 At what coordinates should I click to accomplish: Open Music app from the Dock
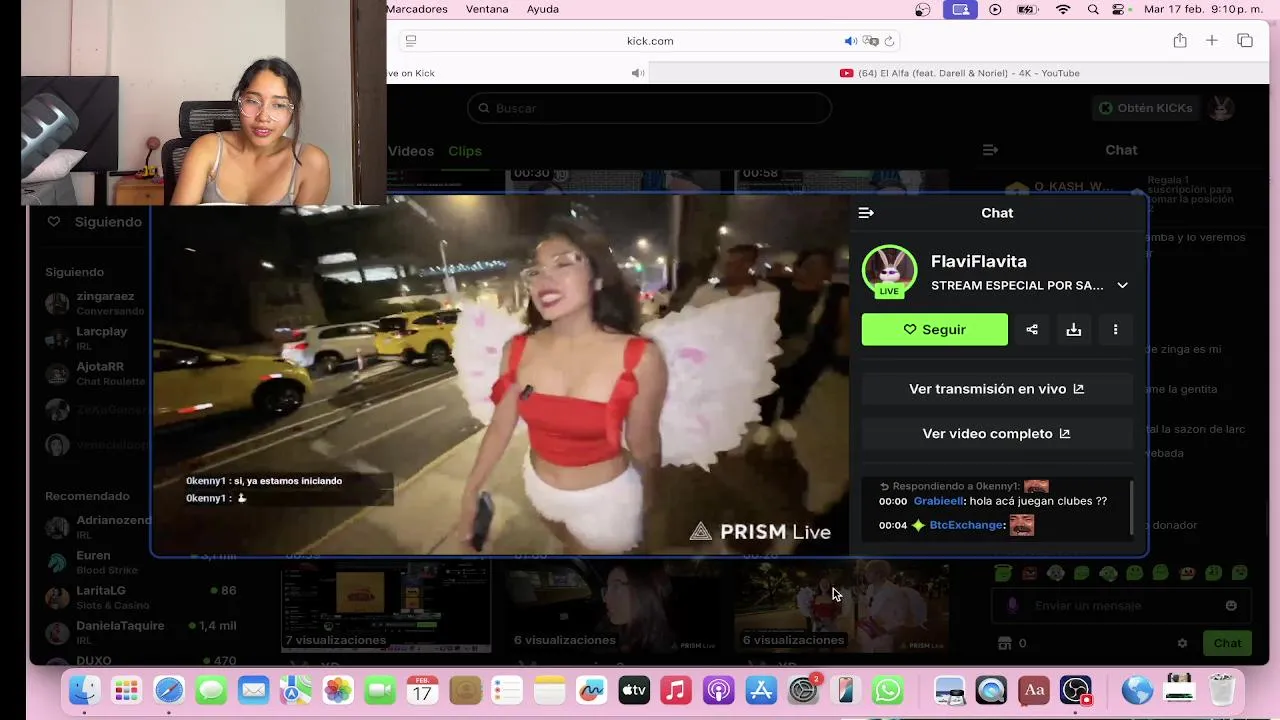(676, 690)
